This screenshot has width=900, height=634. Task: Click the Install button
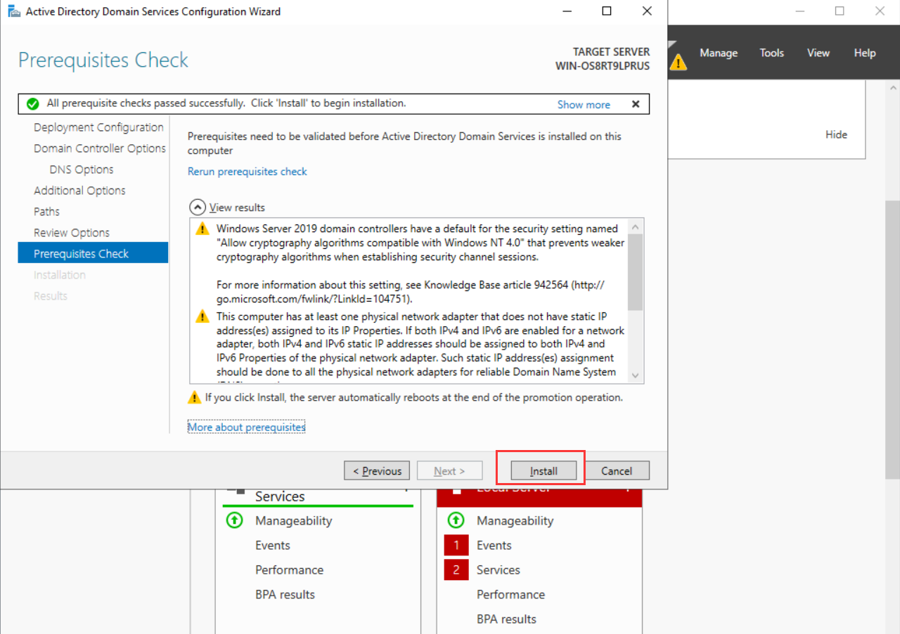(x=543, y=471)
